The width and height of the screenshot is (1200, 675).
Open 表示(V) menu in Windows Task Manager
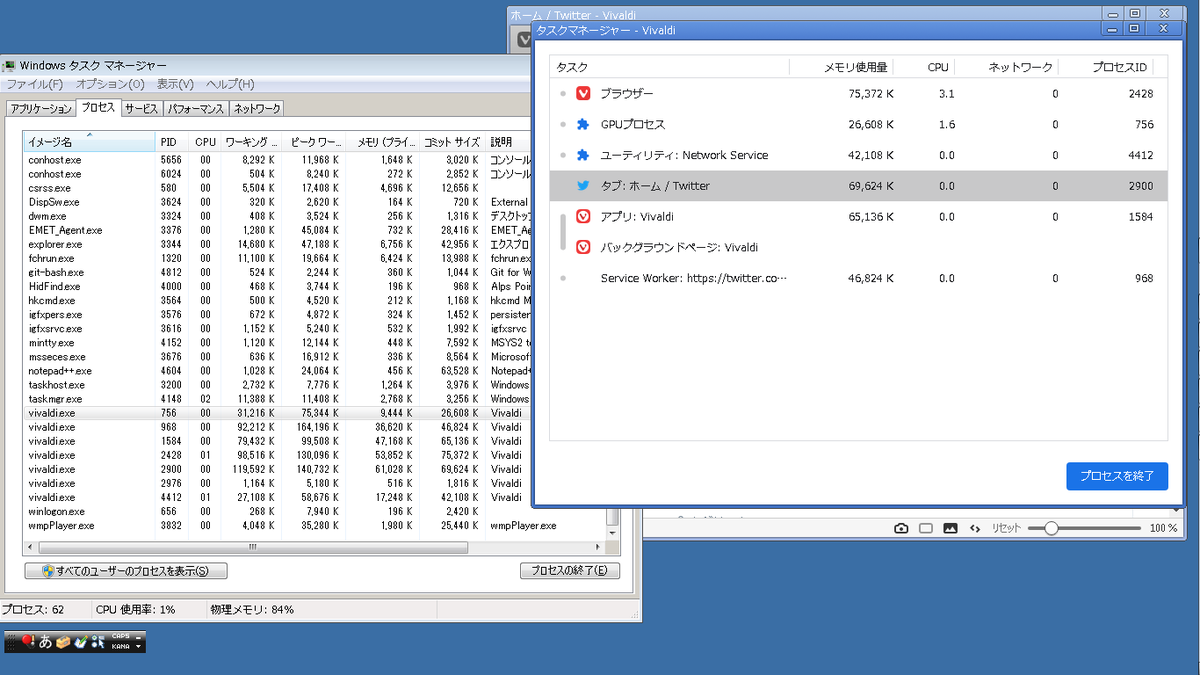click(175, 84)
